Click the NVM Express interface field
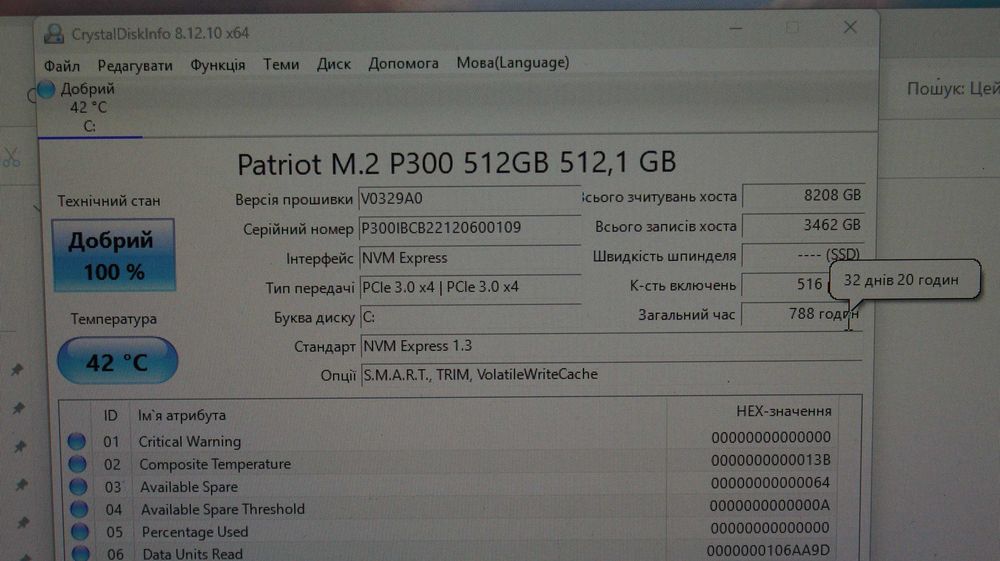The image size is (1000, 561). pyautogui.click(x=470, y=258)
